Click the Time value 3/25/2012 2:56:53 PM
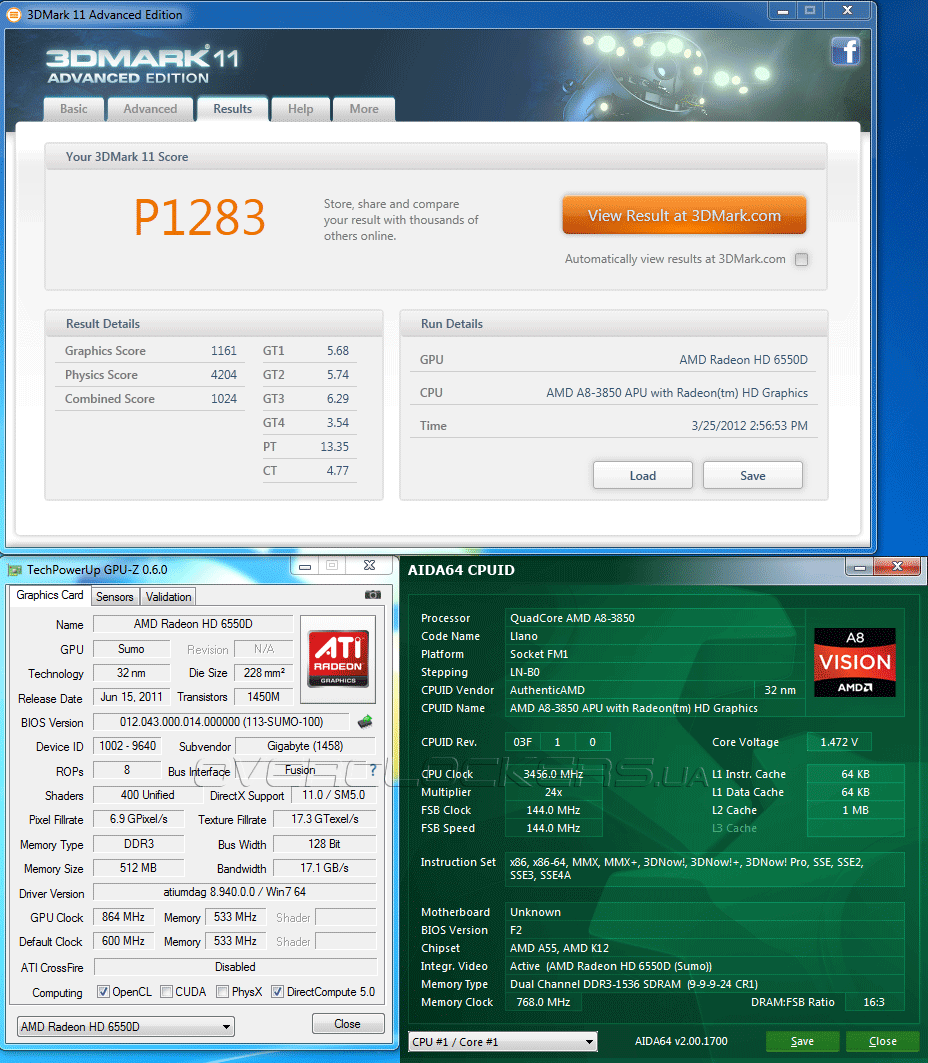The height and width of the screenshot is (1063, 928). [750, 426]
